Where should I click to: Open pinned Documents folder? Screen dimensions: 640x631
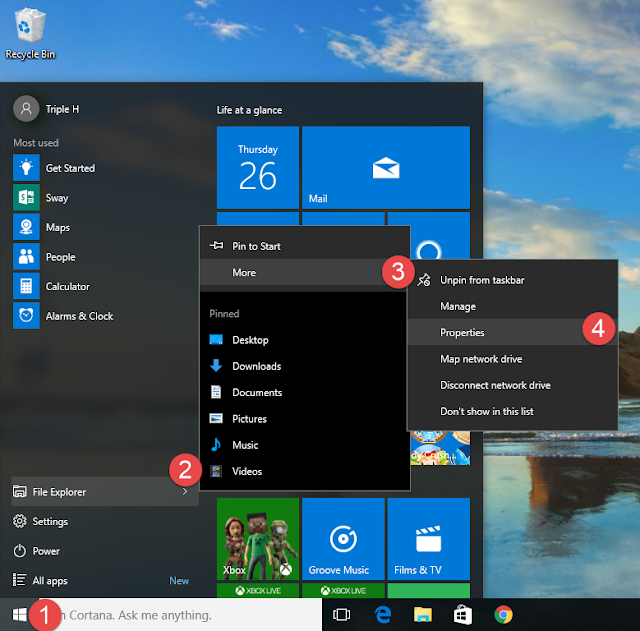(304, 392)
